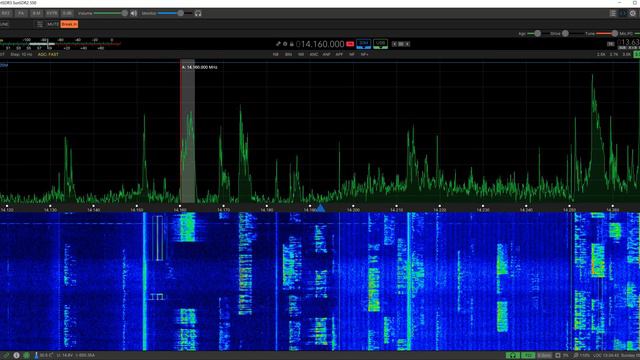Image resolution: width=640 pixels, height=360 pixels.
Task: Toggle the BIN binaural button
Action: (288, 54)
